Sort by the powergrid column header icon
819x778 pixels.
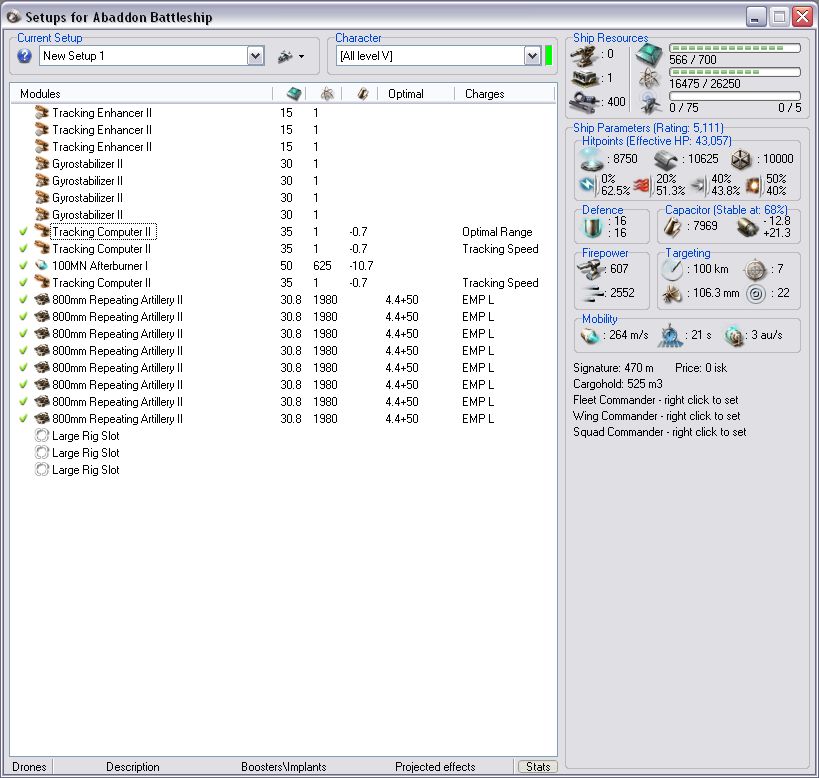[326, 94]
